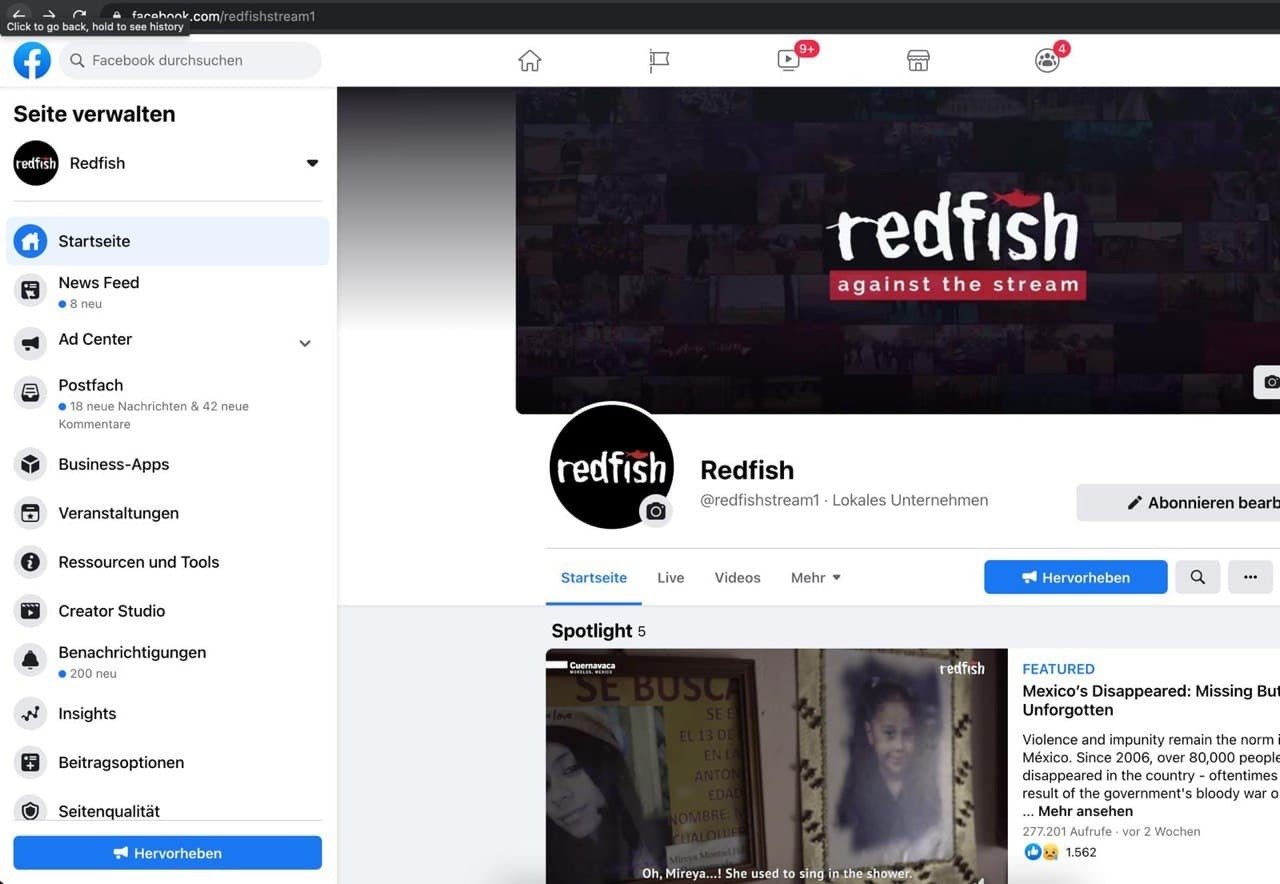This screenshot has height=884, width=1280.
Task: Click the Startseite house icon in sidebar
Action: 31,241
